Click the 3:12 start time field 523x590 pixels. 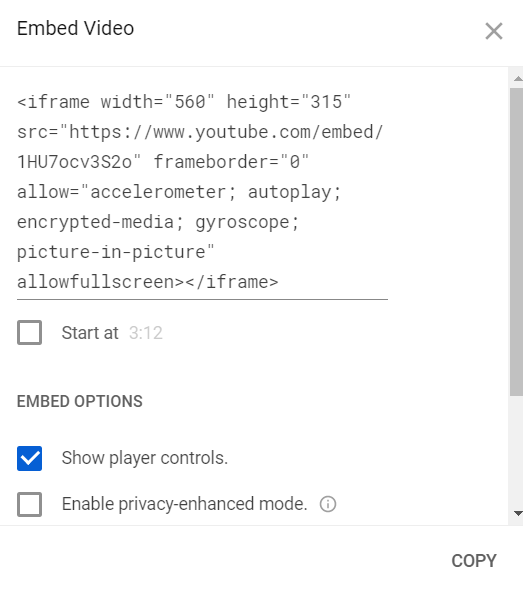[x=146, y=333]
